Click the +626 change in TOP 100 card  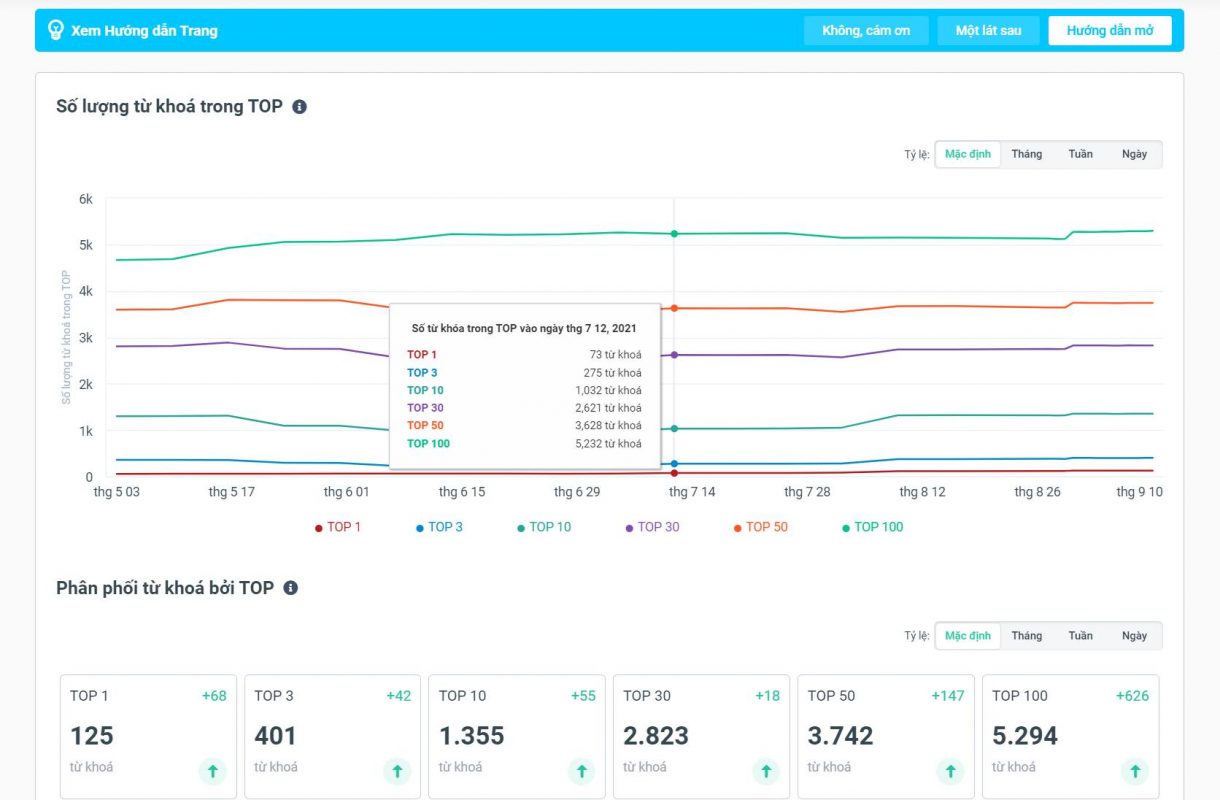[1132, 696]
